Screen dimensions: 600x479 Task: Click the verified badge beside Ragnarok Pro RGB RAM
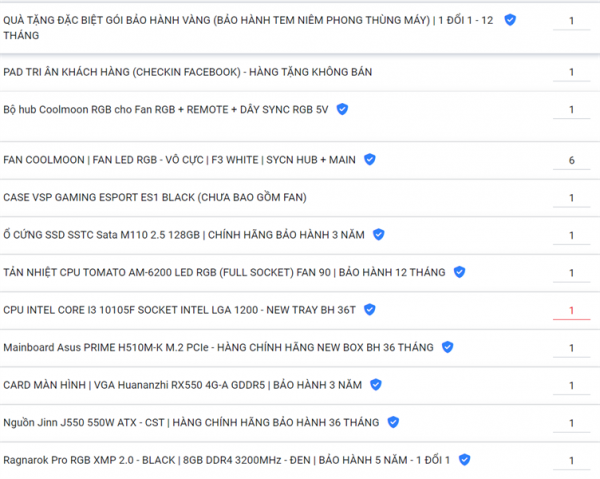click(x=464, y=459)
